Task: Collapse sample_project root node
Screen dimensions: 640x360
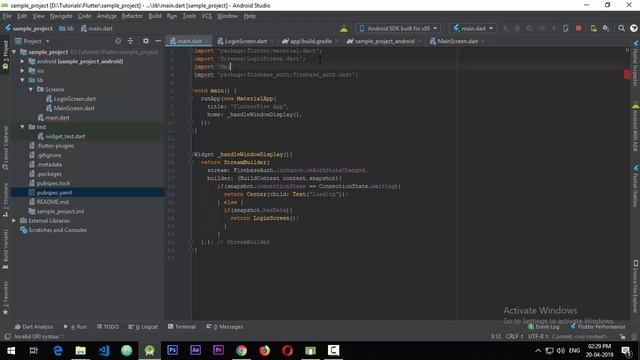Action: [x=14, y=52]
